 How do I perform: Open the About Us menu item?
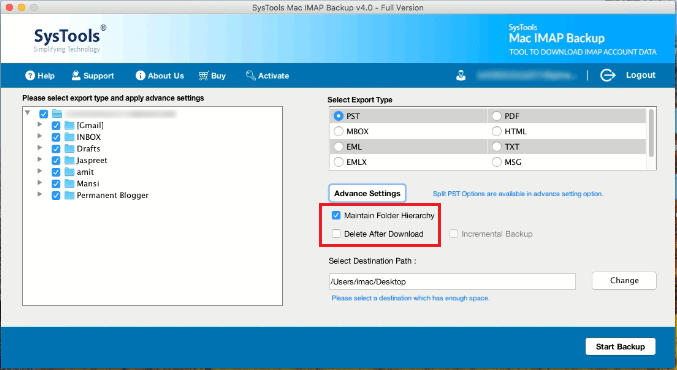pos(160,76)
